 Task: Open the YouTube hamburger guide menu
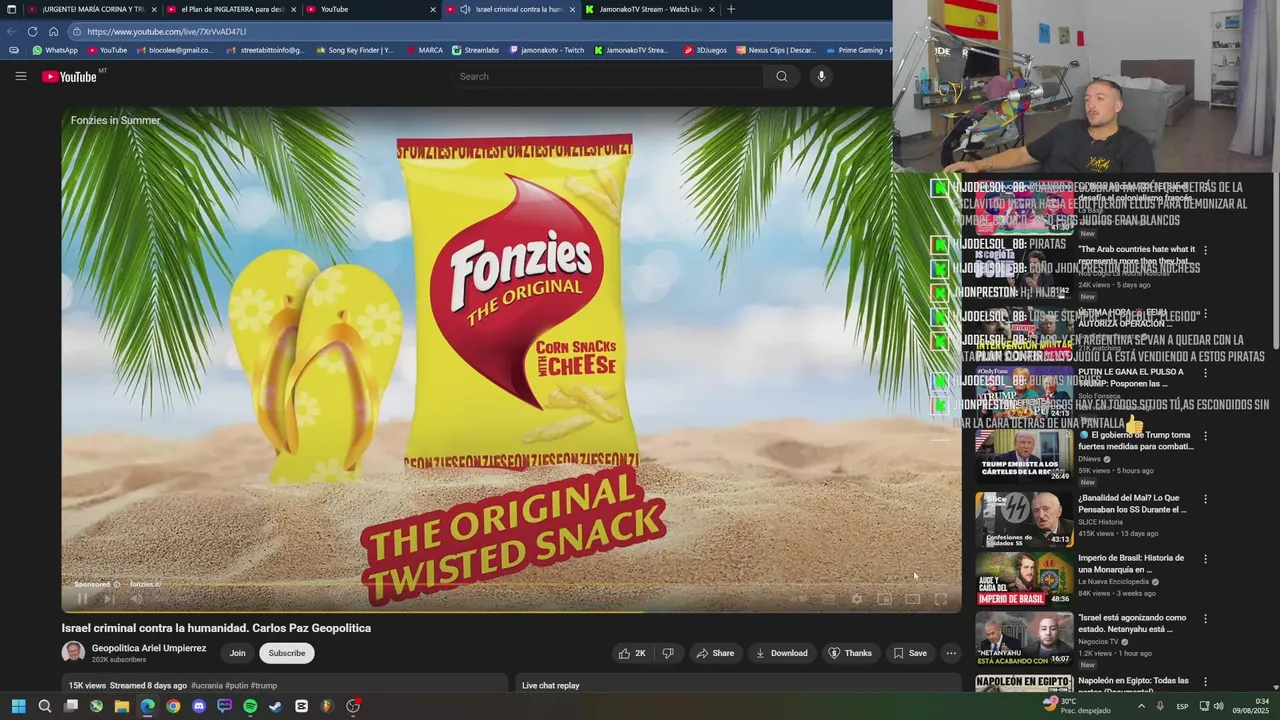[20, 76]
